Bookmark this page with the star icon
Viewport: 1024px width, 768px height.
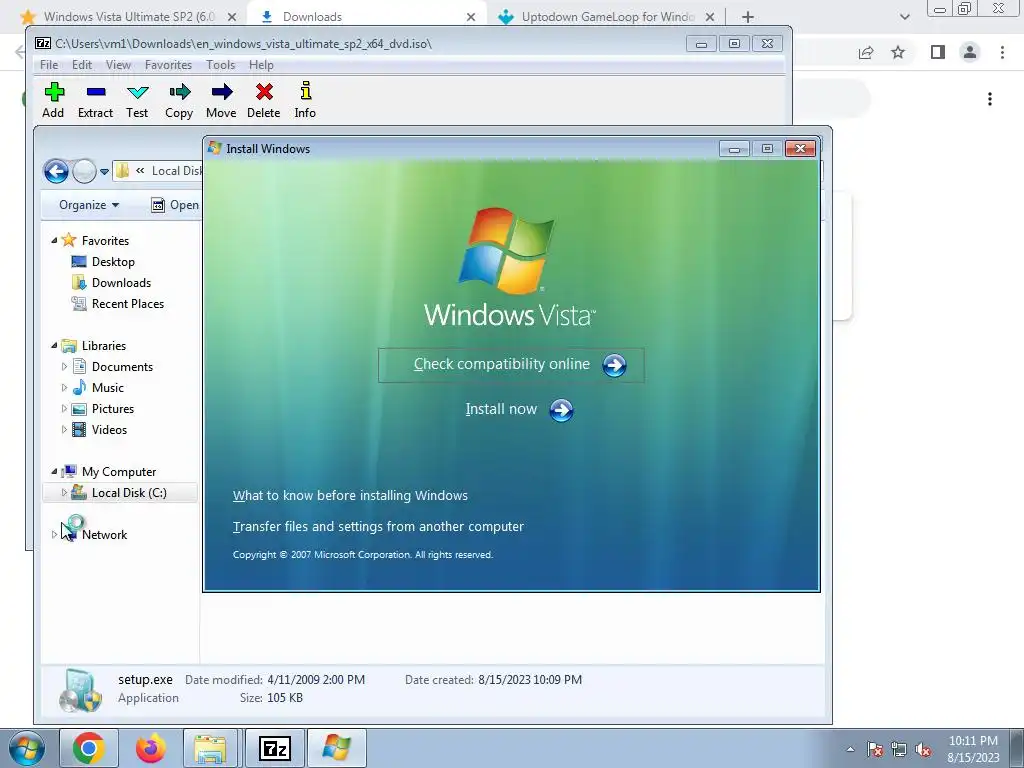click(899, 52)
